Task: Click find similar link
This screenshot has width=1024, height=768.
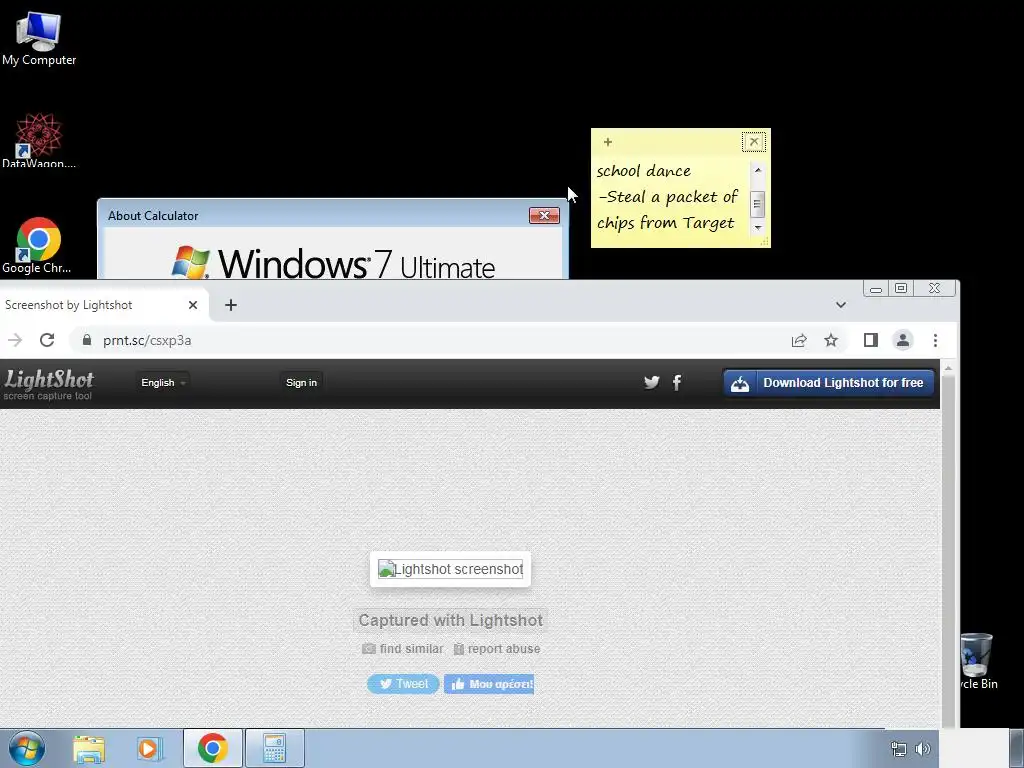Action: coord(403,649)
